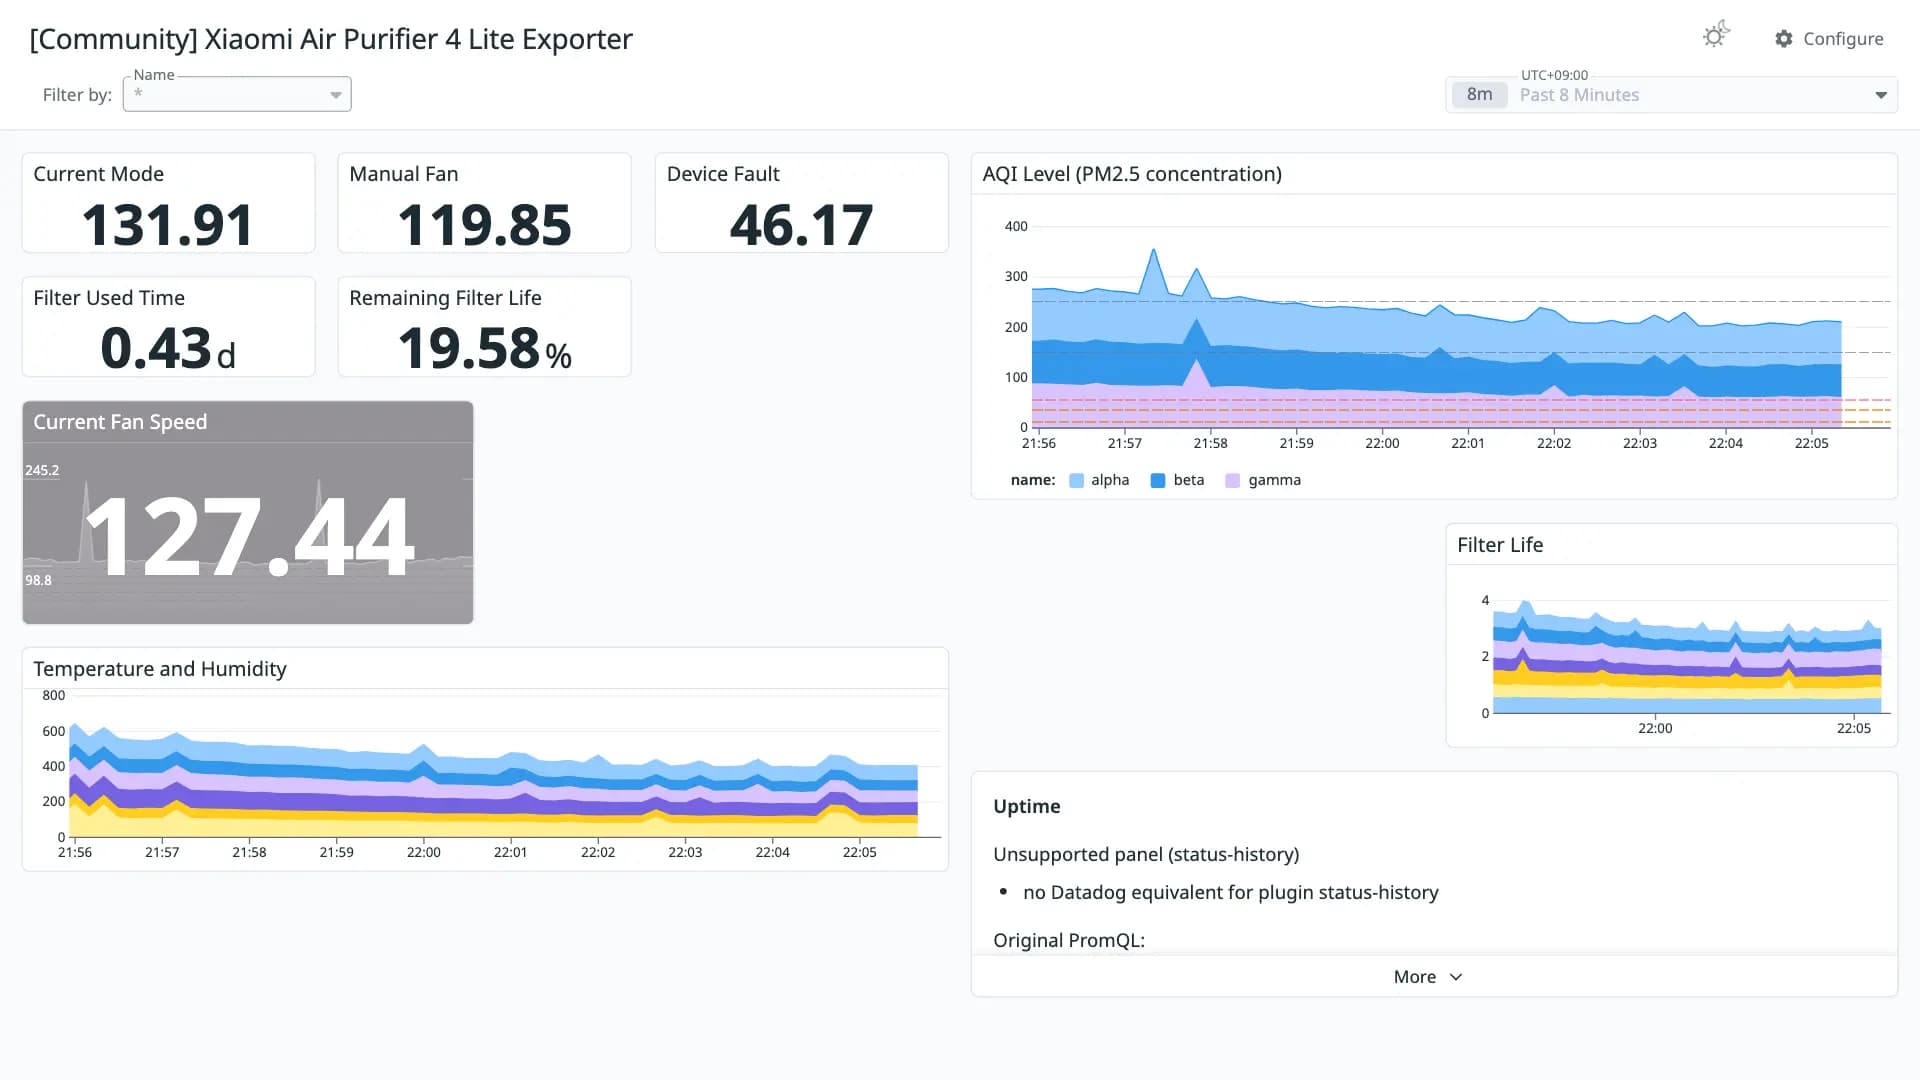Select the alpha legend color swatch
The height and width of the screenshot is (1080, 1920).
[x=1076, y=481]
